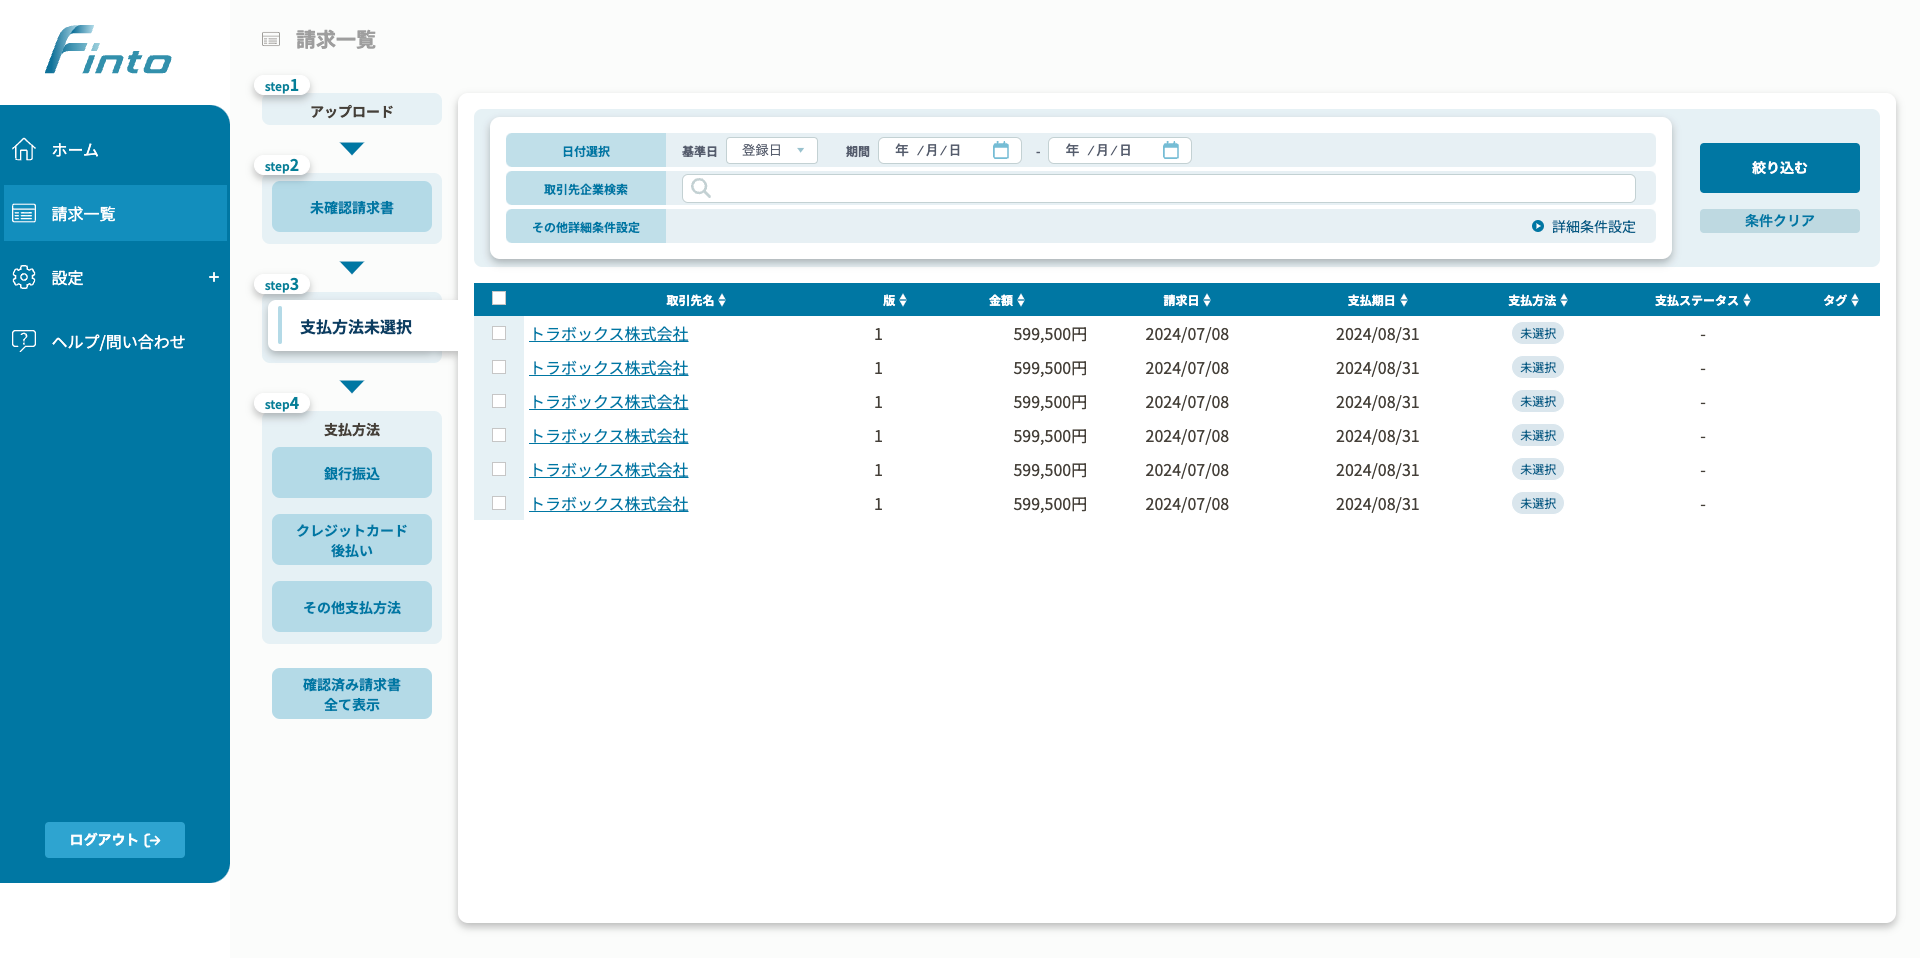Click the home icon in sidebar
This screenshot has height=959, width=1920.
click(24, 149)
